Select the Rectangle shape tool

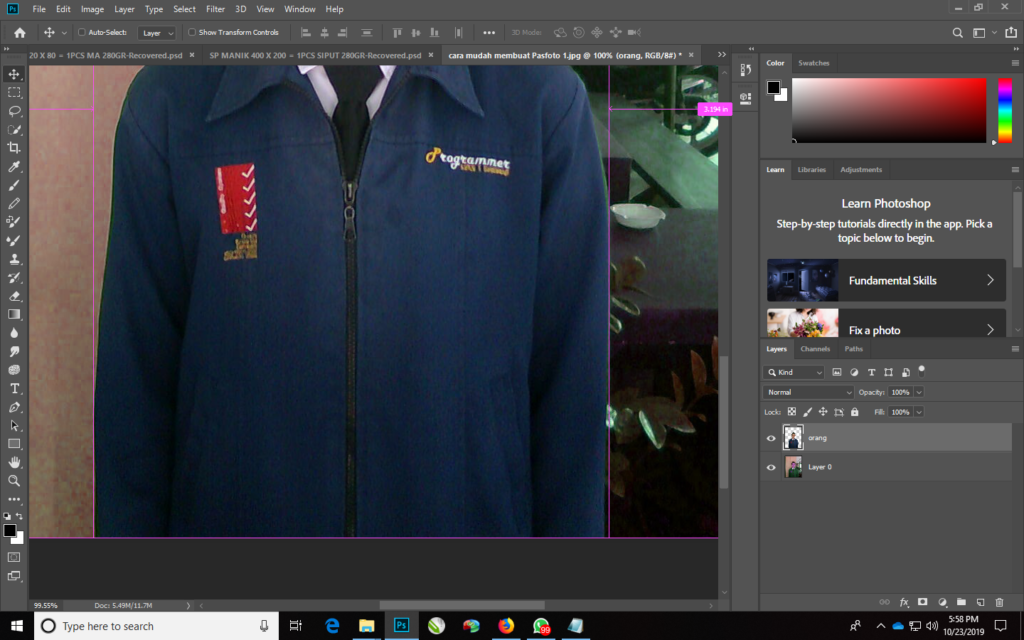click(x=14, y=443)
